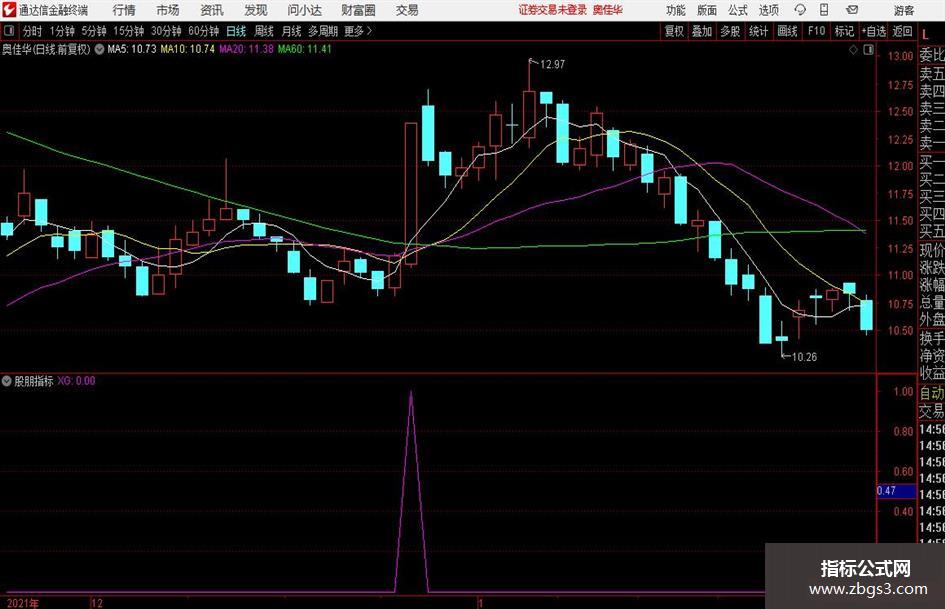Click the 12.97 high price marker

[552, 65]
